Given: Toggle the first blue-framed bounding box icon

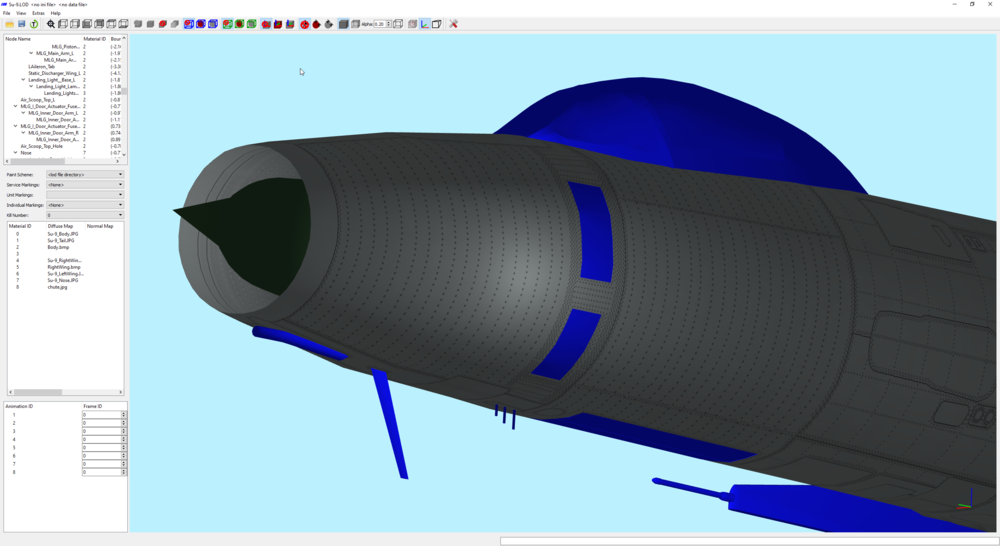Looking at the screenshot, I should tap(189, 24).
